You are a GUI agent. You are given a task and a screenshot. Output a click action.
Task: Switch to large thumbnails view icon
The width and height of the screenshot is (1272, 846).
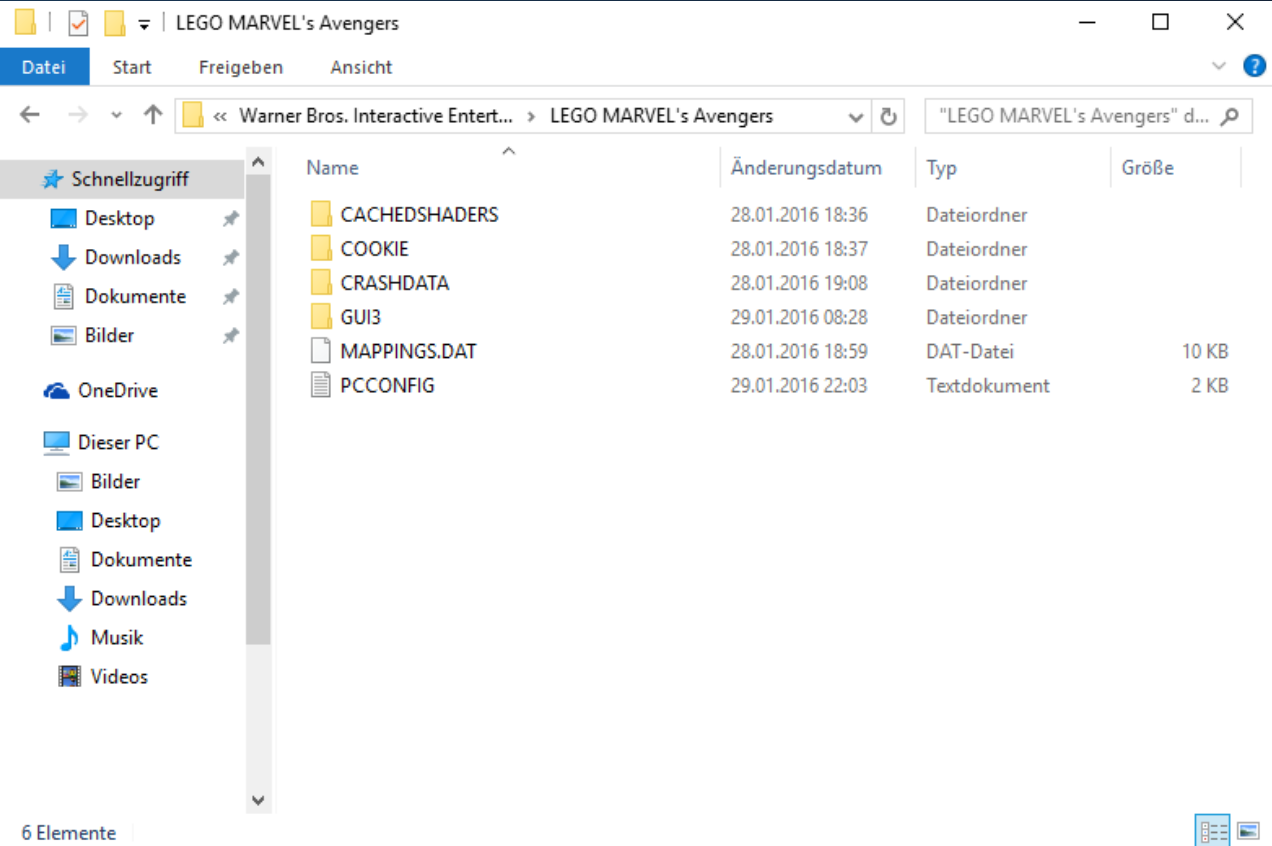coord(1247,831)
